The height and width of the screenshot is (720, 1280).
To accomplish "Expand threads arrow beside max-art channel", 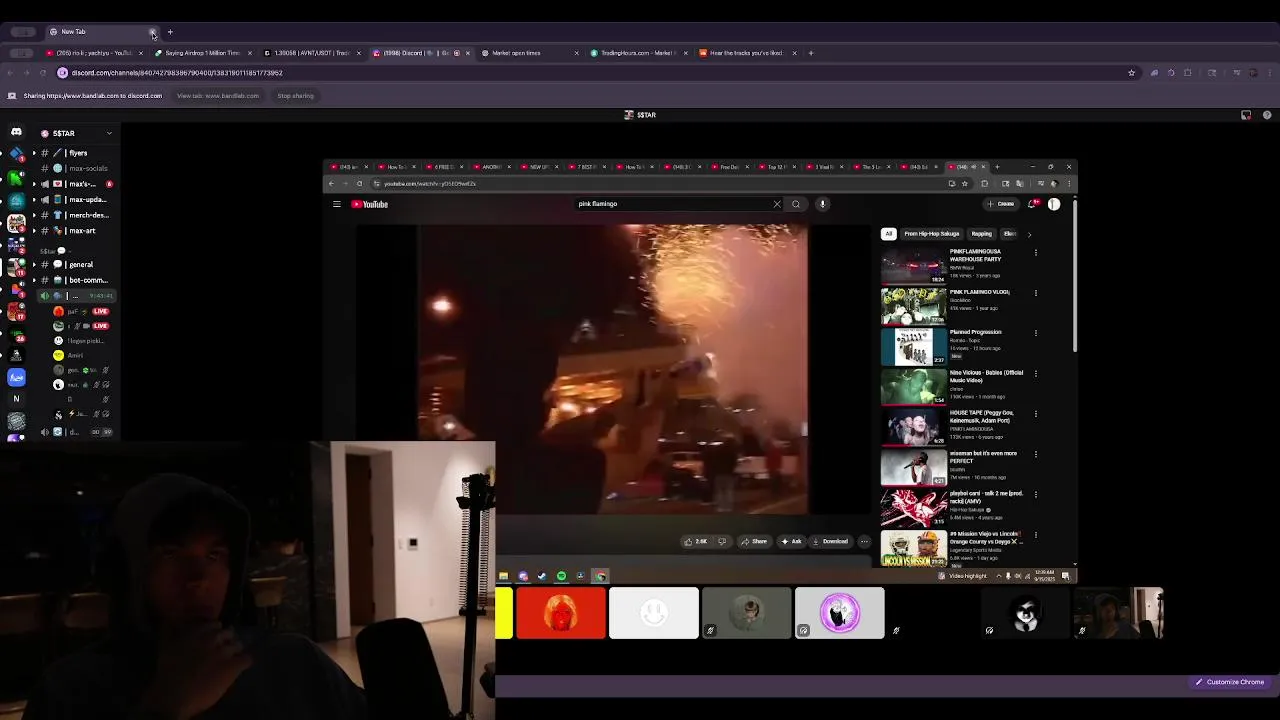I will point(34,230).
